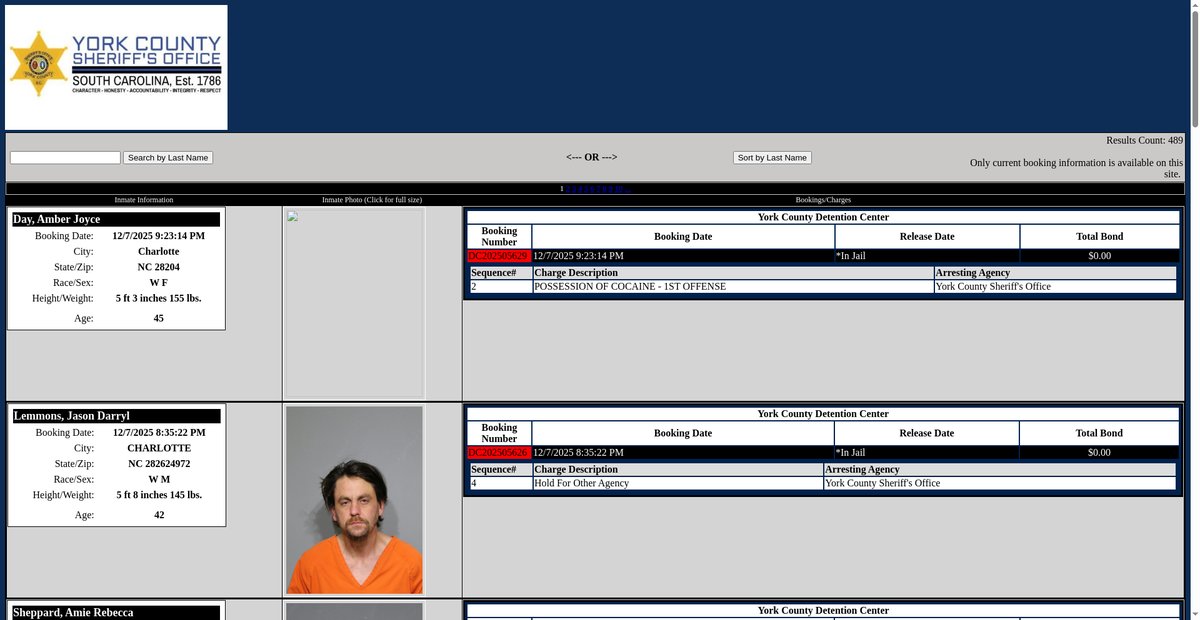Click Inmate Photo (Click for full size) header
Viewport: 1200px width, 620px height.
coord(372,200)
